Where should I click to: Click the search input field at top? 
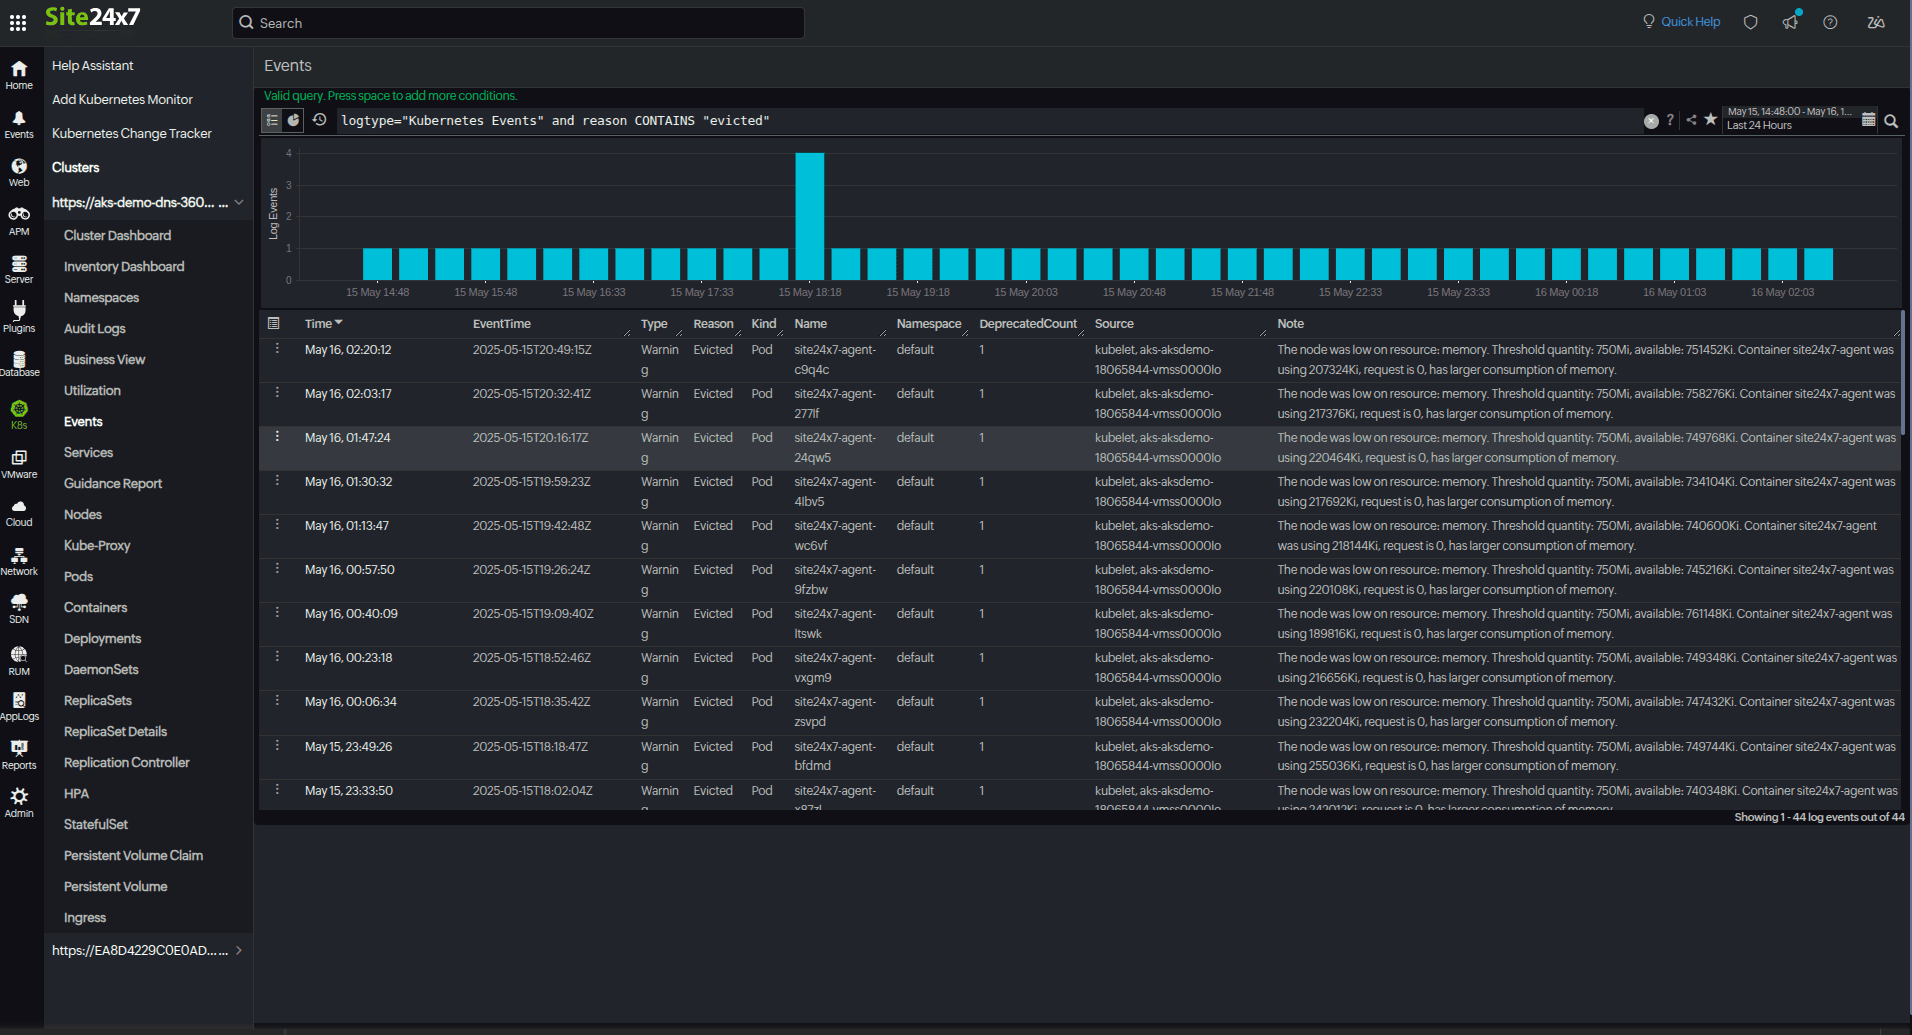518,23
